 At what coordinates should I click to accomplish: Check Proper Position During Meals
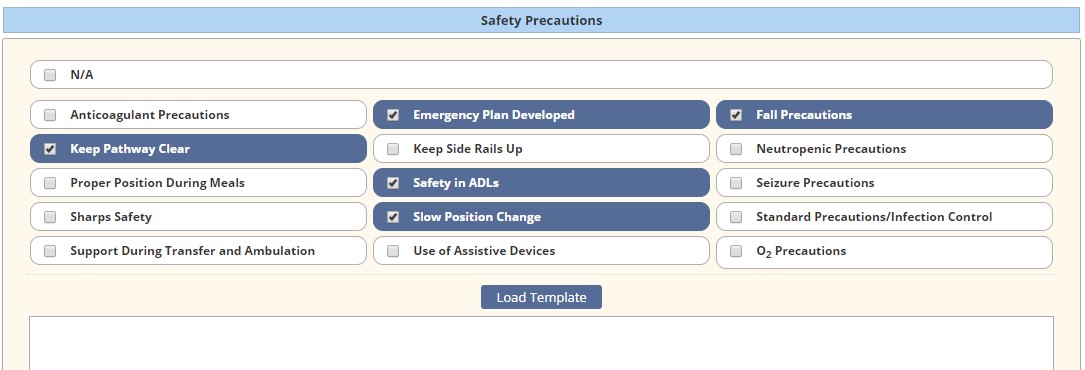(50, 183)
